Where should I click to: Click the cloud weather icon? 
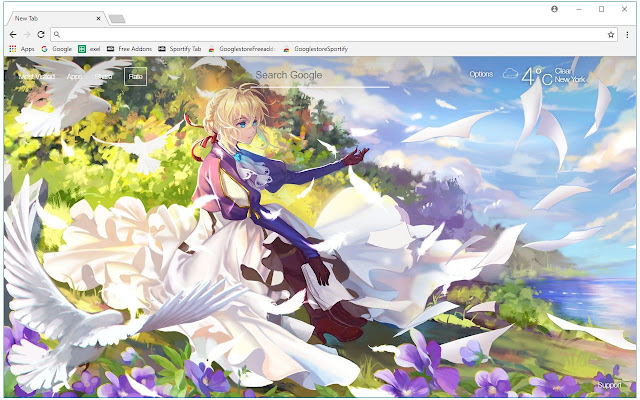click(x=510, y=74)
